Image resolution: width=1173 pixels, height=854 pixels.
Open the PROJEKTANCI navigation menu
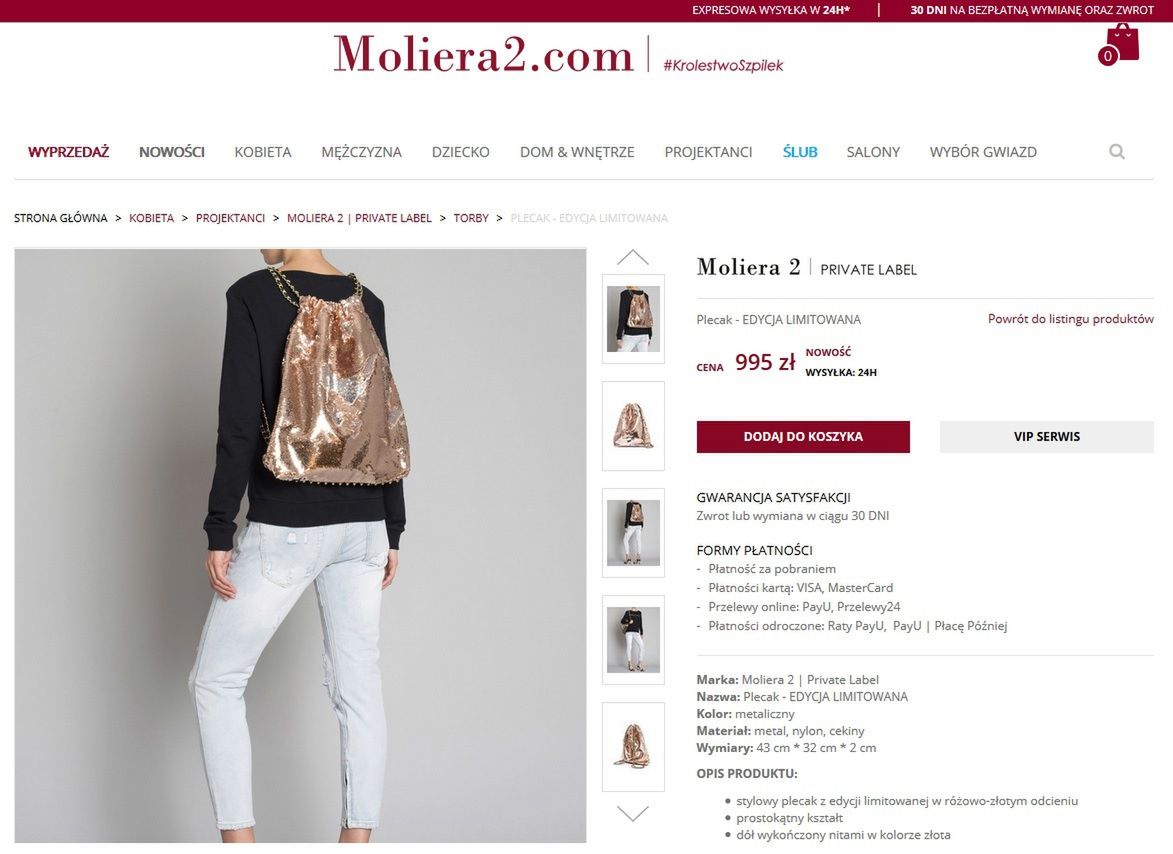coord(708,152)
